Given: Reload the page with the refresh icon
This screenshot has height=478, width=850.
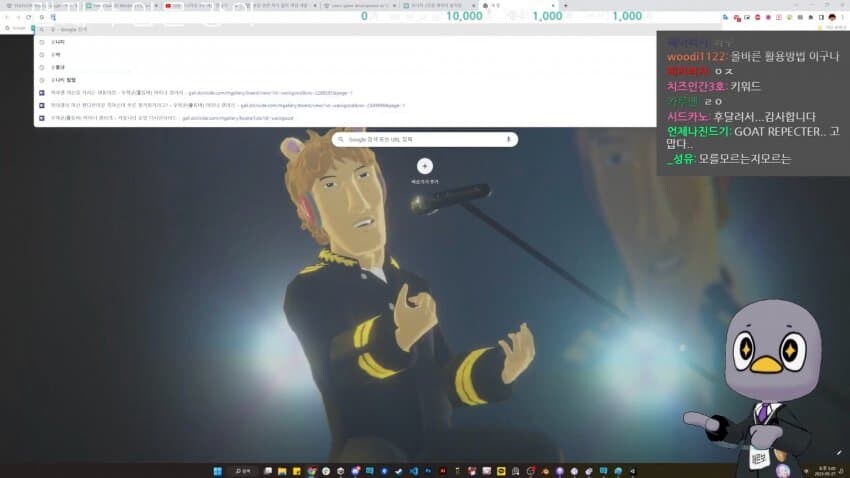Looking at the screenshot, I should coord(29,17).
